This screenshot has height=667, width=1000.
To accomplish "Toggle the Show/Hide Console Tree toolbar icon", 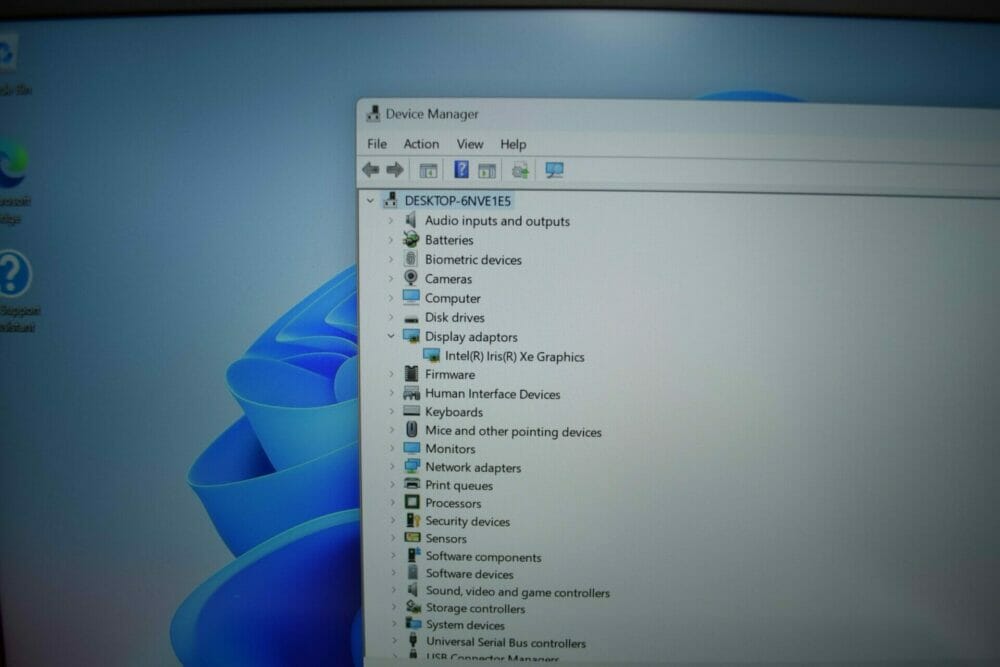I will [x=428, y=170].
